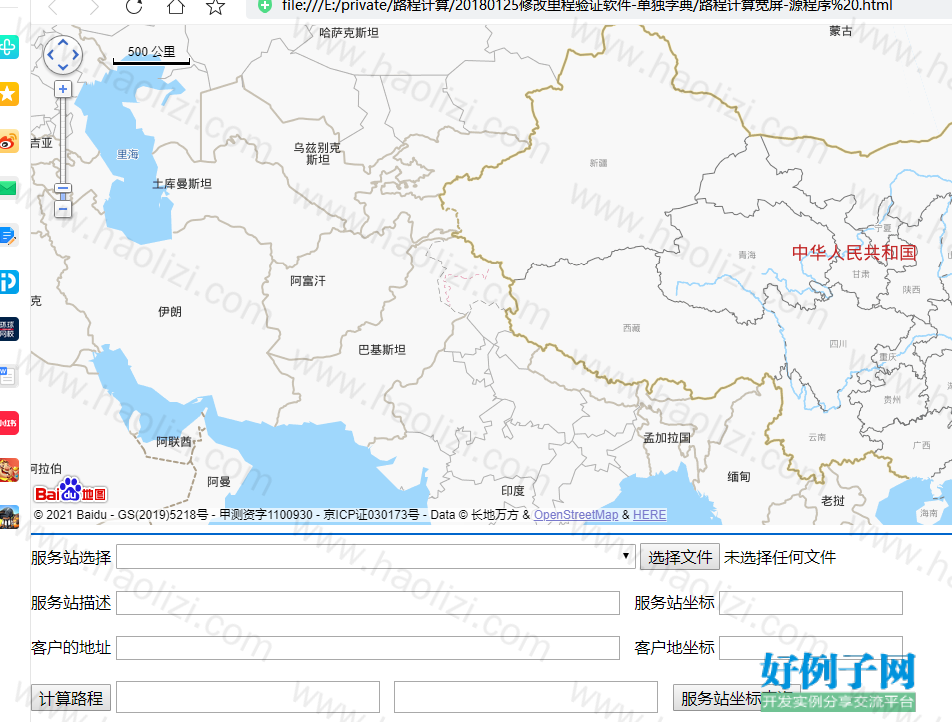The width and height of the screenshot is (952, 722).
Task: Click the 阿富汗 map label
Action: point(308,281)
